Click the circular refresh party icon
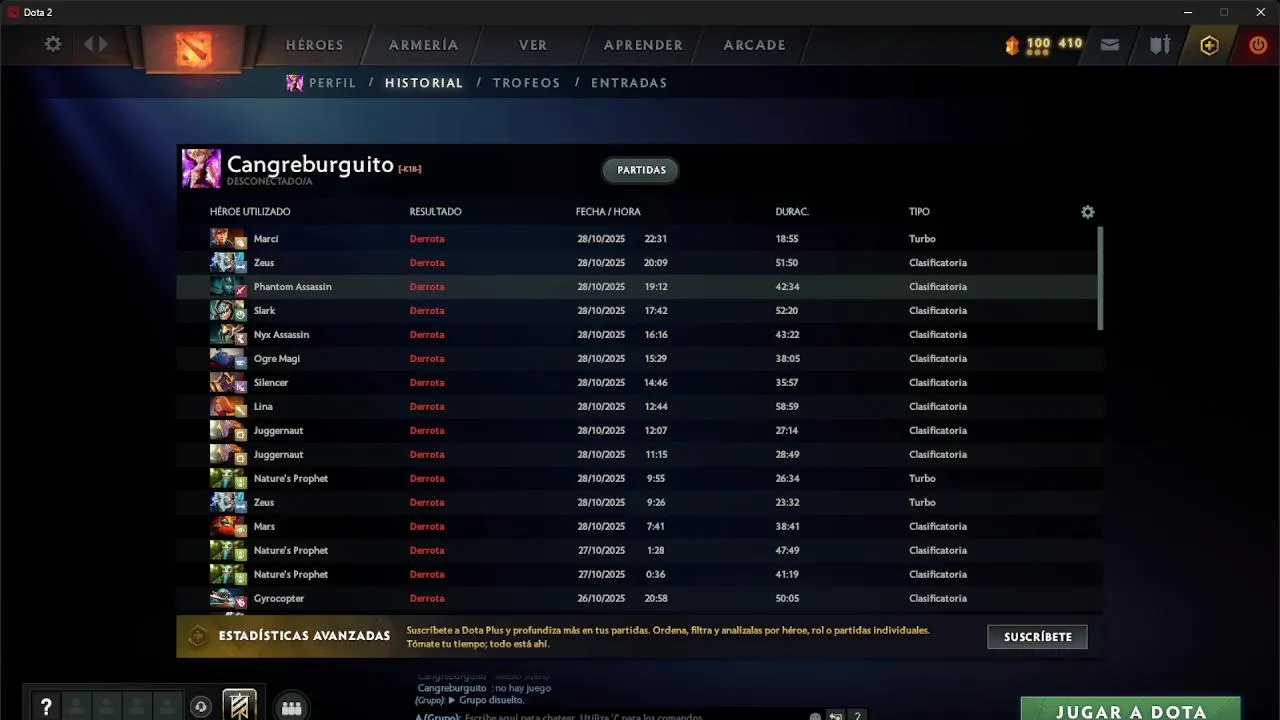This screenshot has height=720, width=1280. pos(201,707)
